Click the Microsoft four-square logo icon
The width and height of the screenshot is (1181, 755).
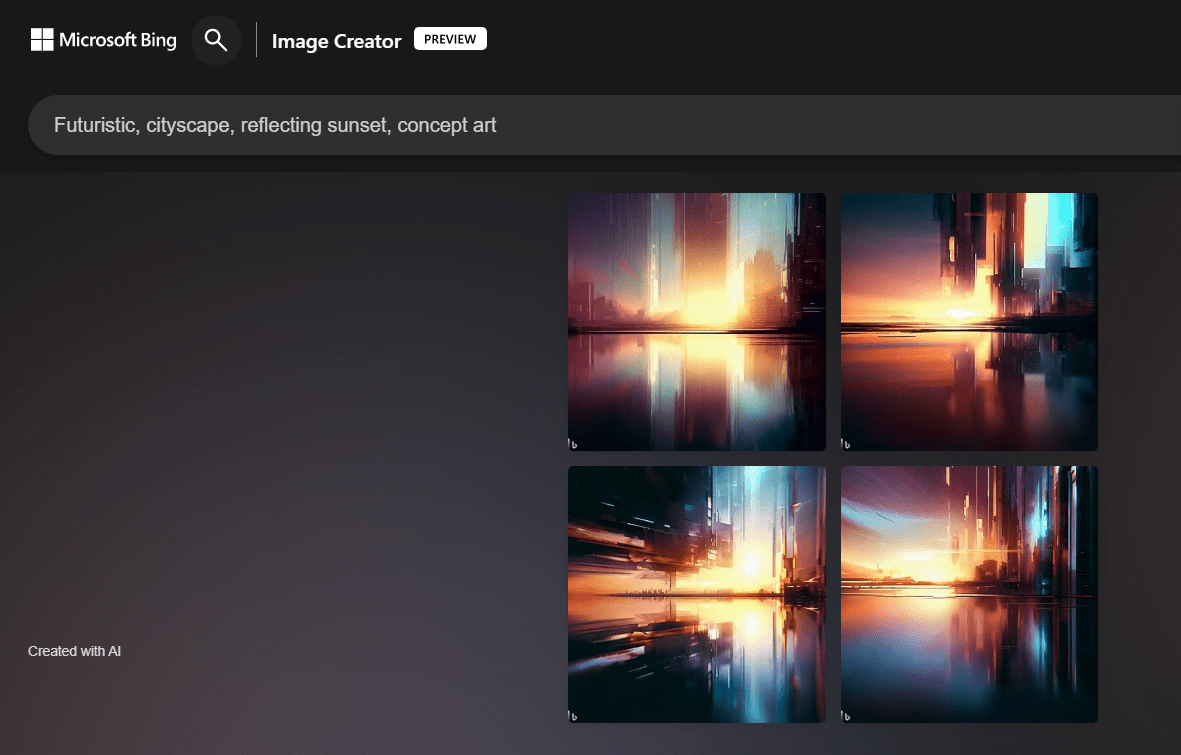click(x=41, y=39)
